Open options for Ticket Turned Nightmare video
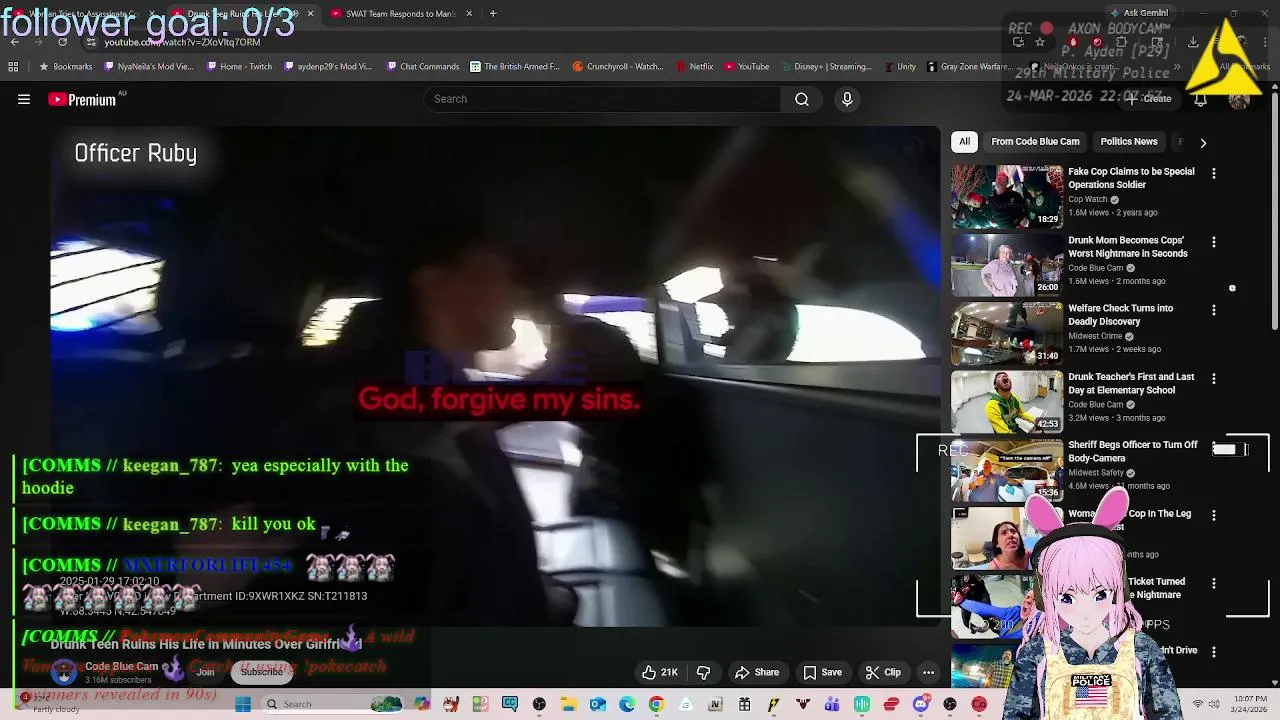The width and height of the screenshot is (1280, 720). coord(1214,583)
